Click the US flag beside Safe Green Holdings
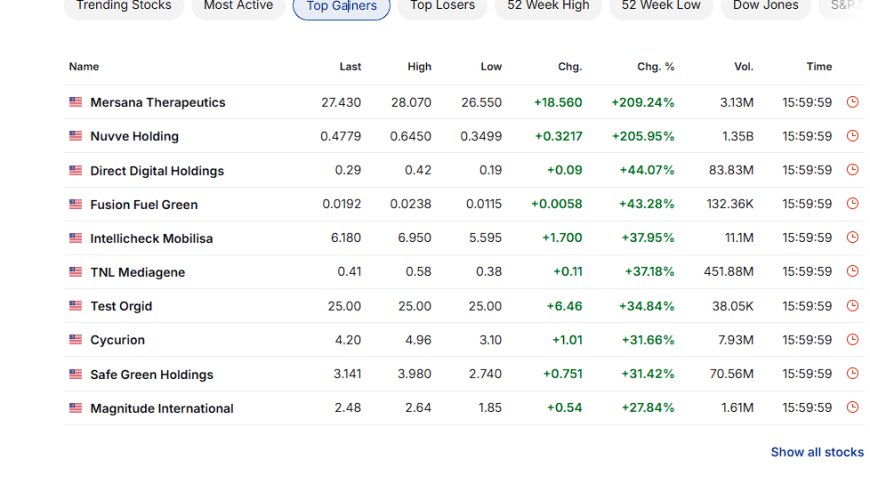Image resolution: width=870 pixels, height=492 pixels. coord(75,374)
